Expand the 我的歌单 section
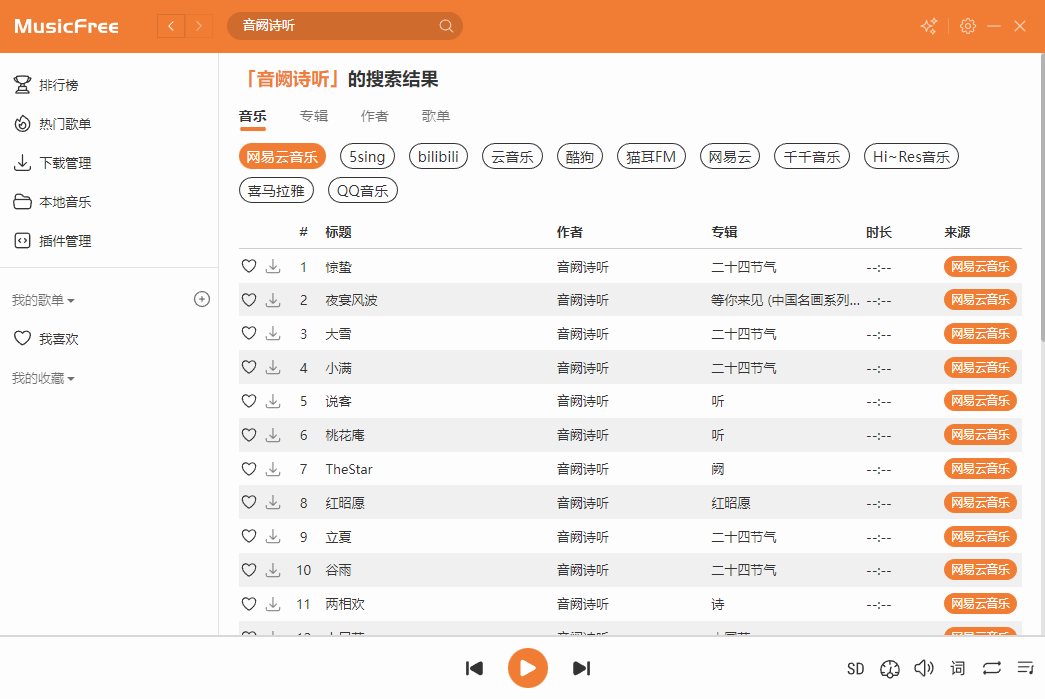Image resolution: width=1045 pixels, height=699 pixels. tap(43, 300)
